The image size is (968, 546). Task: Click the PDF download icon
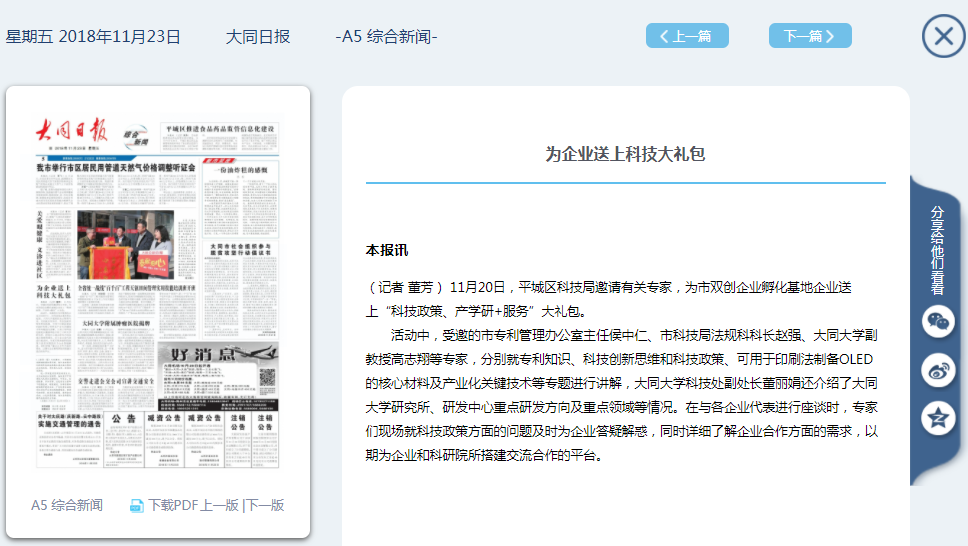137,506
